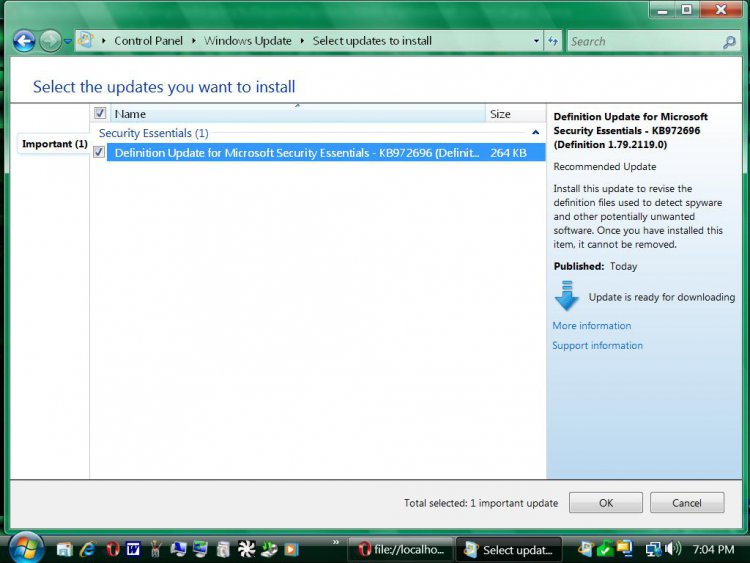Click the magnifying glass search icon
750x563 pixels.
[729, 42]
